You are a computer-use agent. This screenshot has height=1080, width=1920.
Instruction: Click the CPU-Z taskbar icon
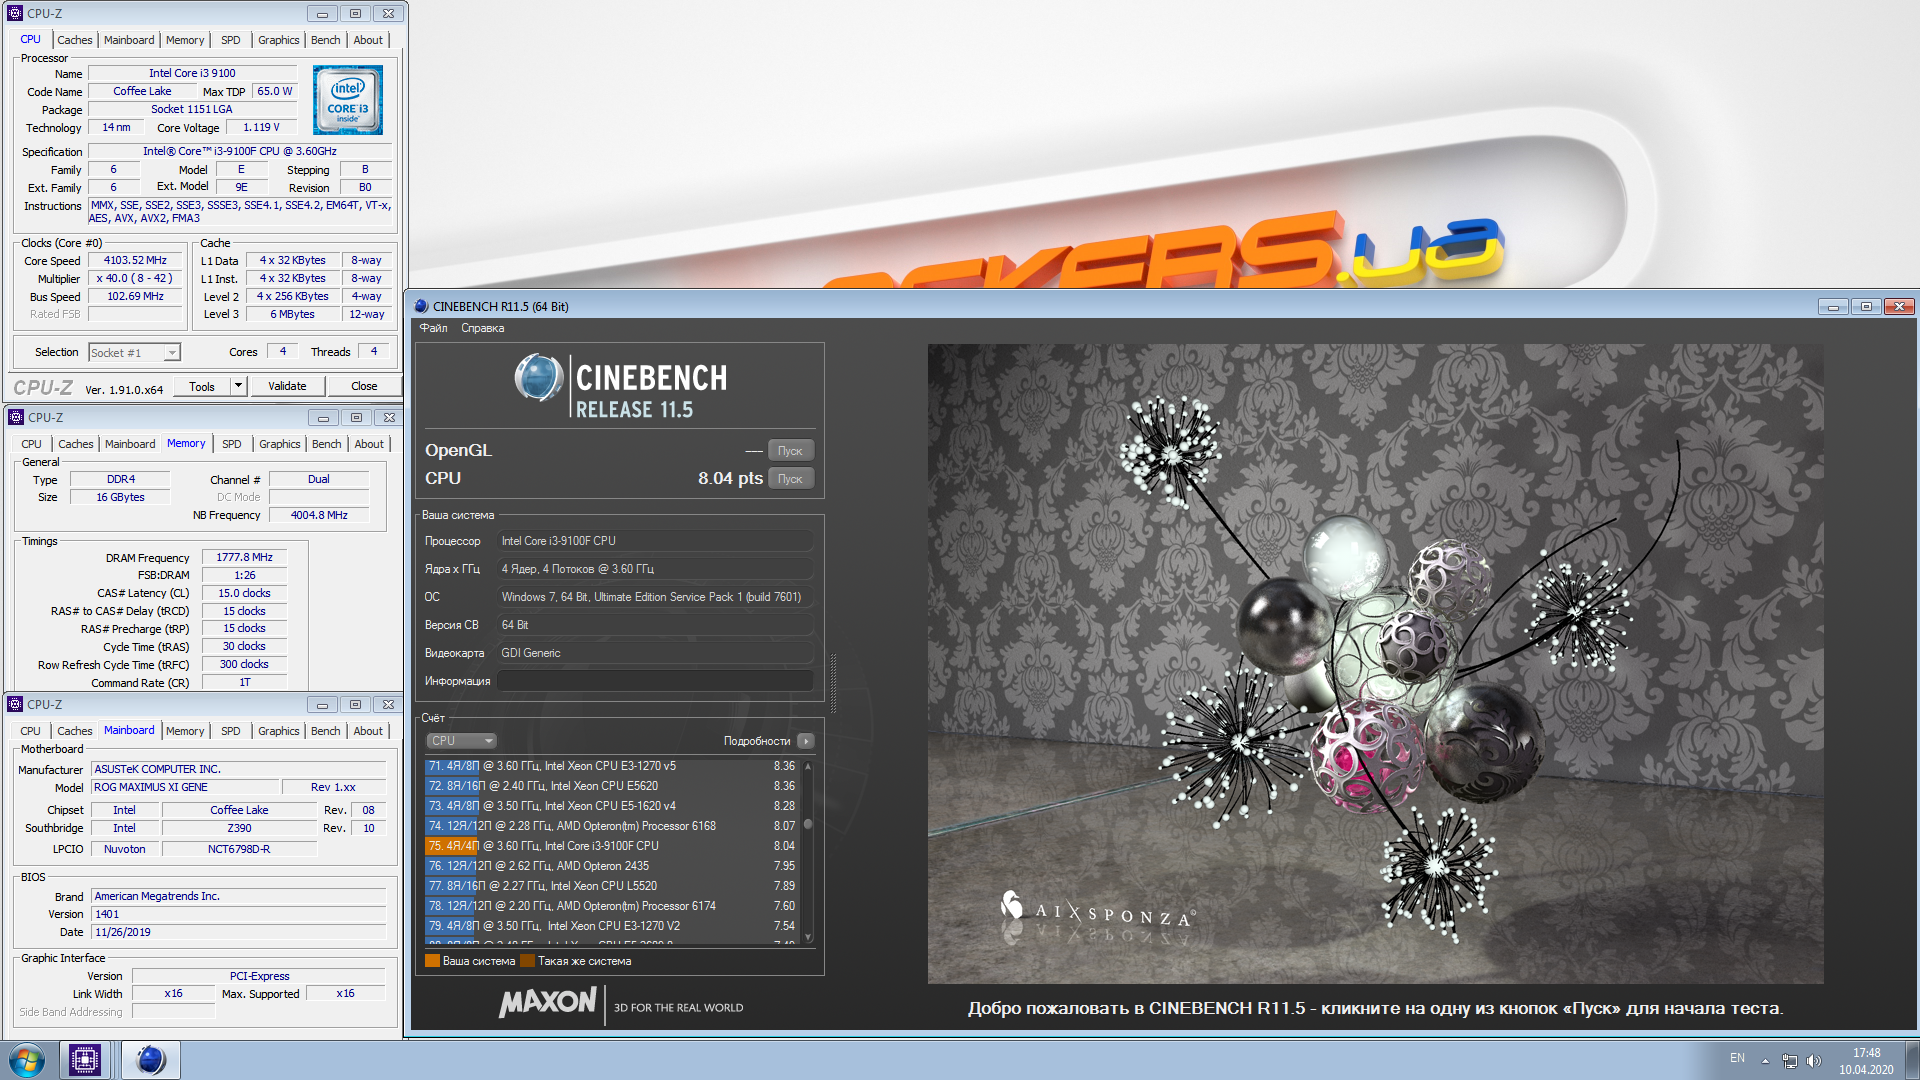click(85, 1060)
